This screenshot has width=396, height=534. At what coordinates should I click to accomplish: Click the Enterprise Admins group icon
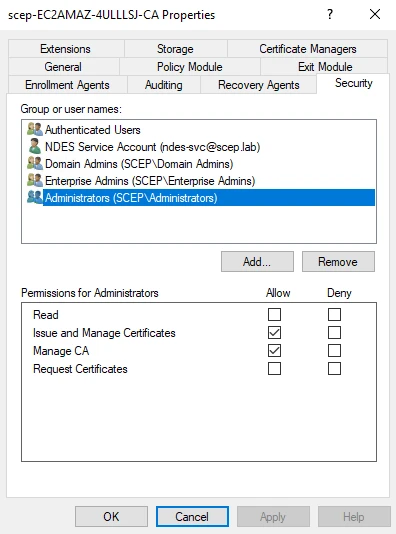(35, 180)
